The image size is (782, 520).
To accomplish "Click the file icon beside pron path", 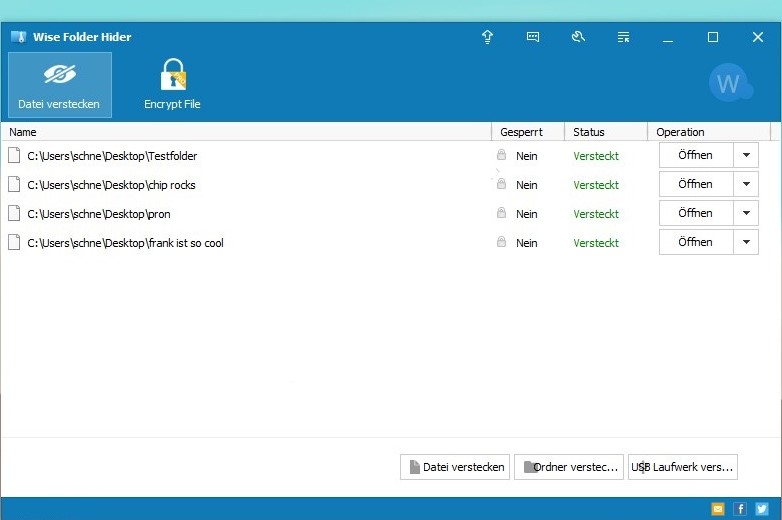I will click(x=14, y=213).
